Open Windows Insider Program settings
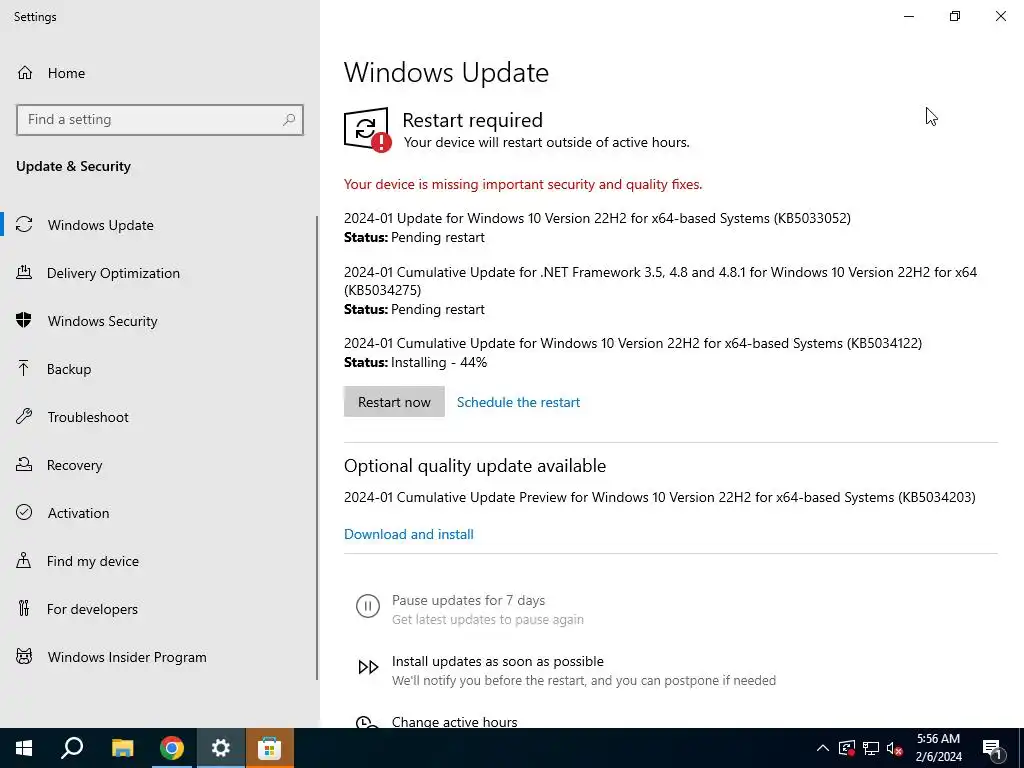 point(159,657)
